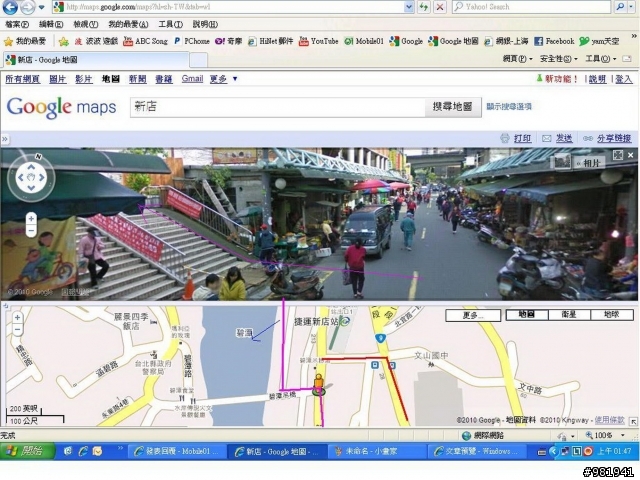Open the Mobile01 bookmark
The width and height of the screenshot is (640, 480).
[x=364, y=41]
